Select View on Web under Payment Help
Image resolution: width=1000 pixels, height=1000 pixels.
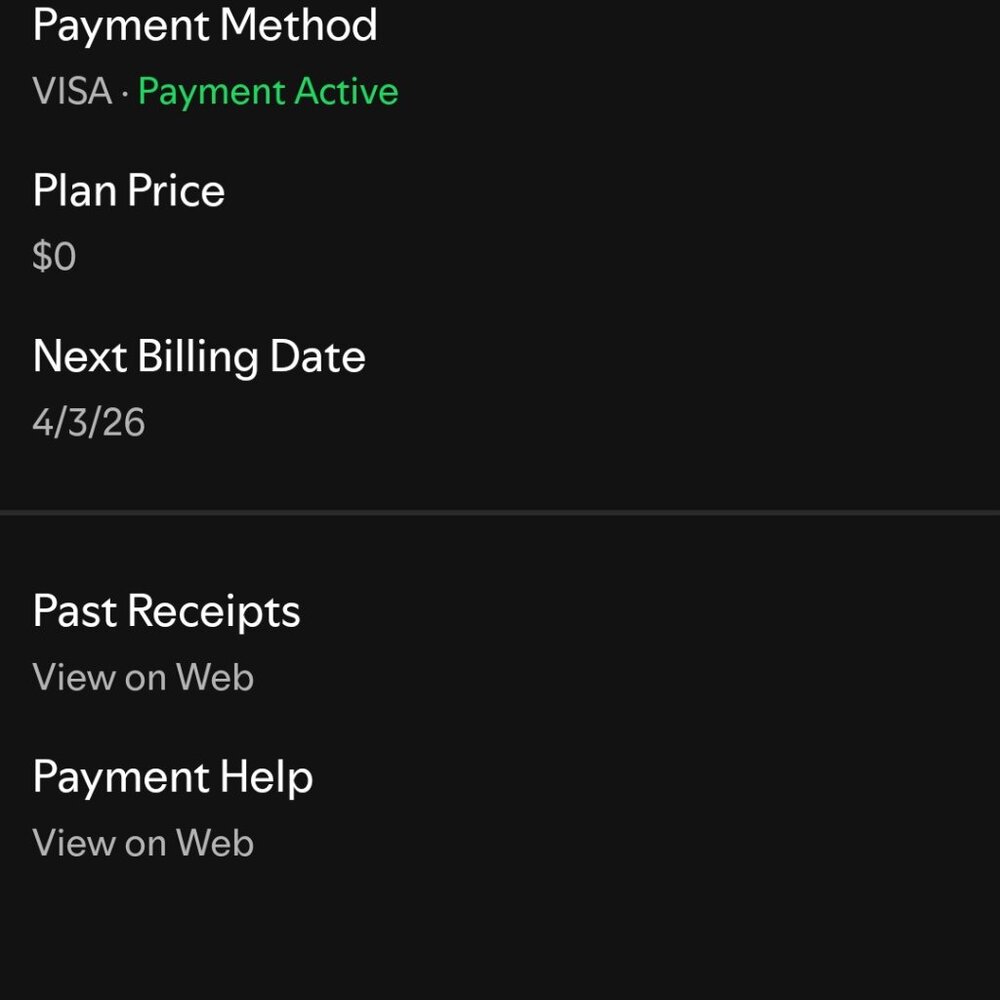point(143,842)
